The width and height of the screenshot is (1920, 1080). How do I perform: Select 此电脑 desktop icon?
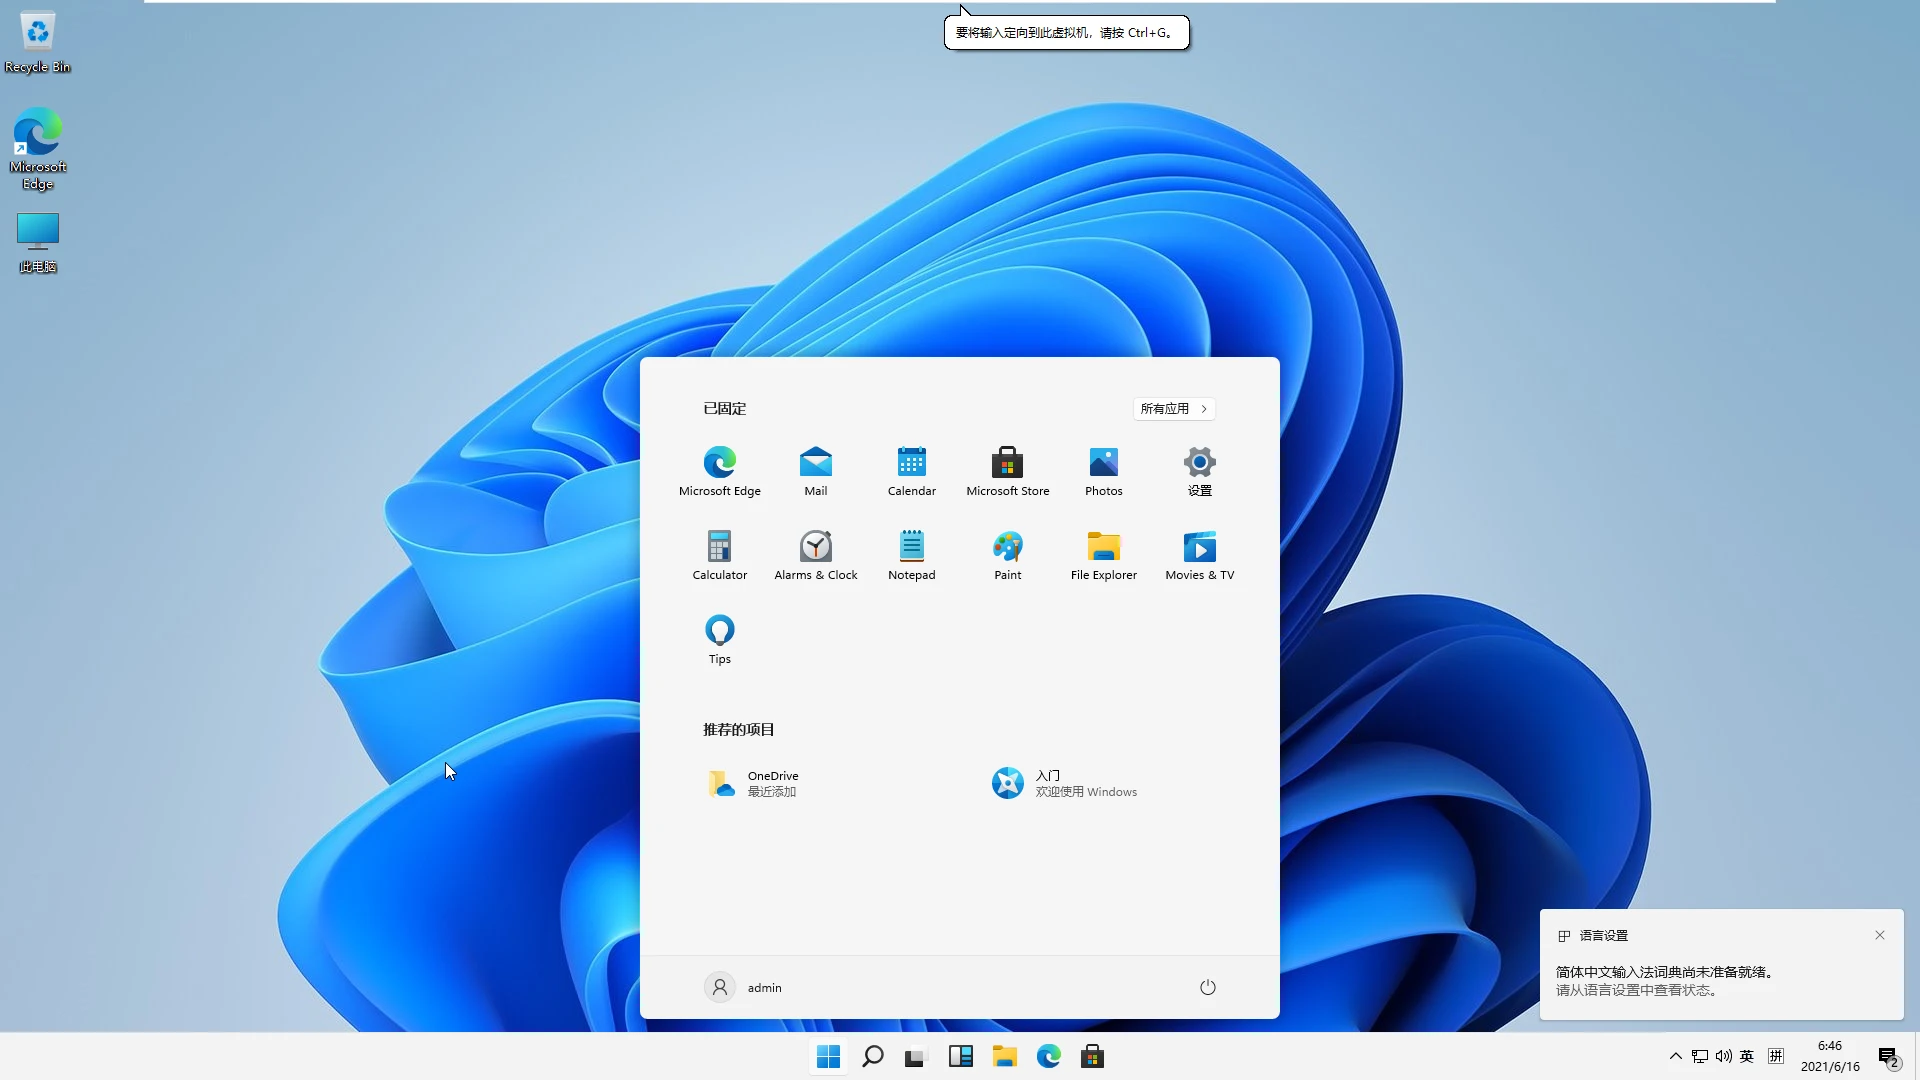tap(38, 242)
